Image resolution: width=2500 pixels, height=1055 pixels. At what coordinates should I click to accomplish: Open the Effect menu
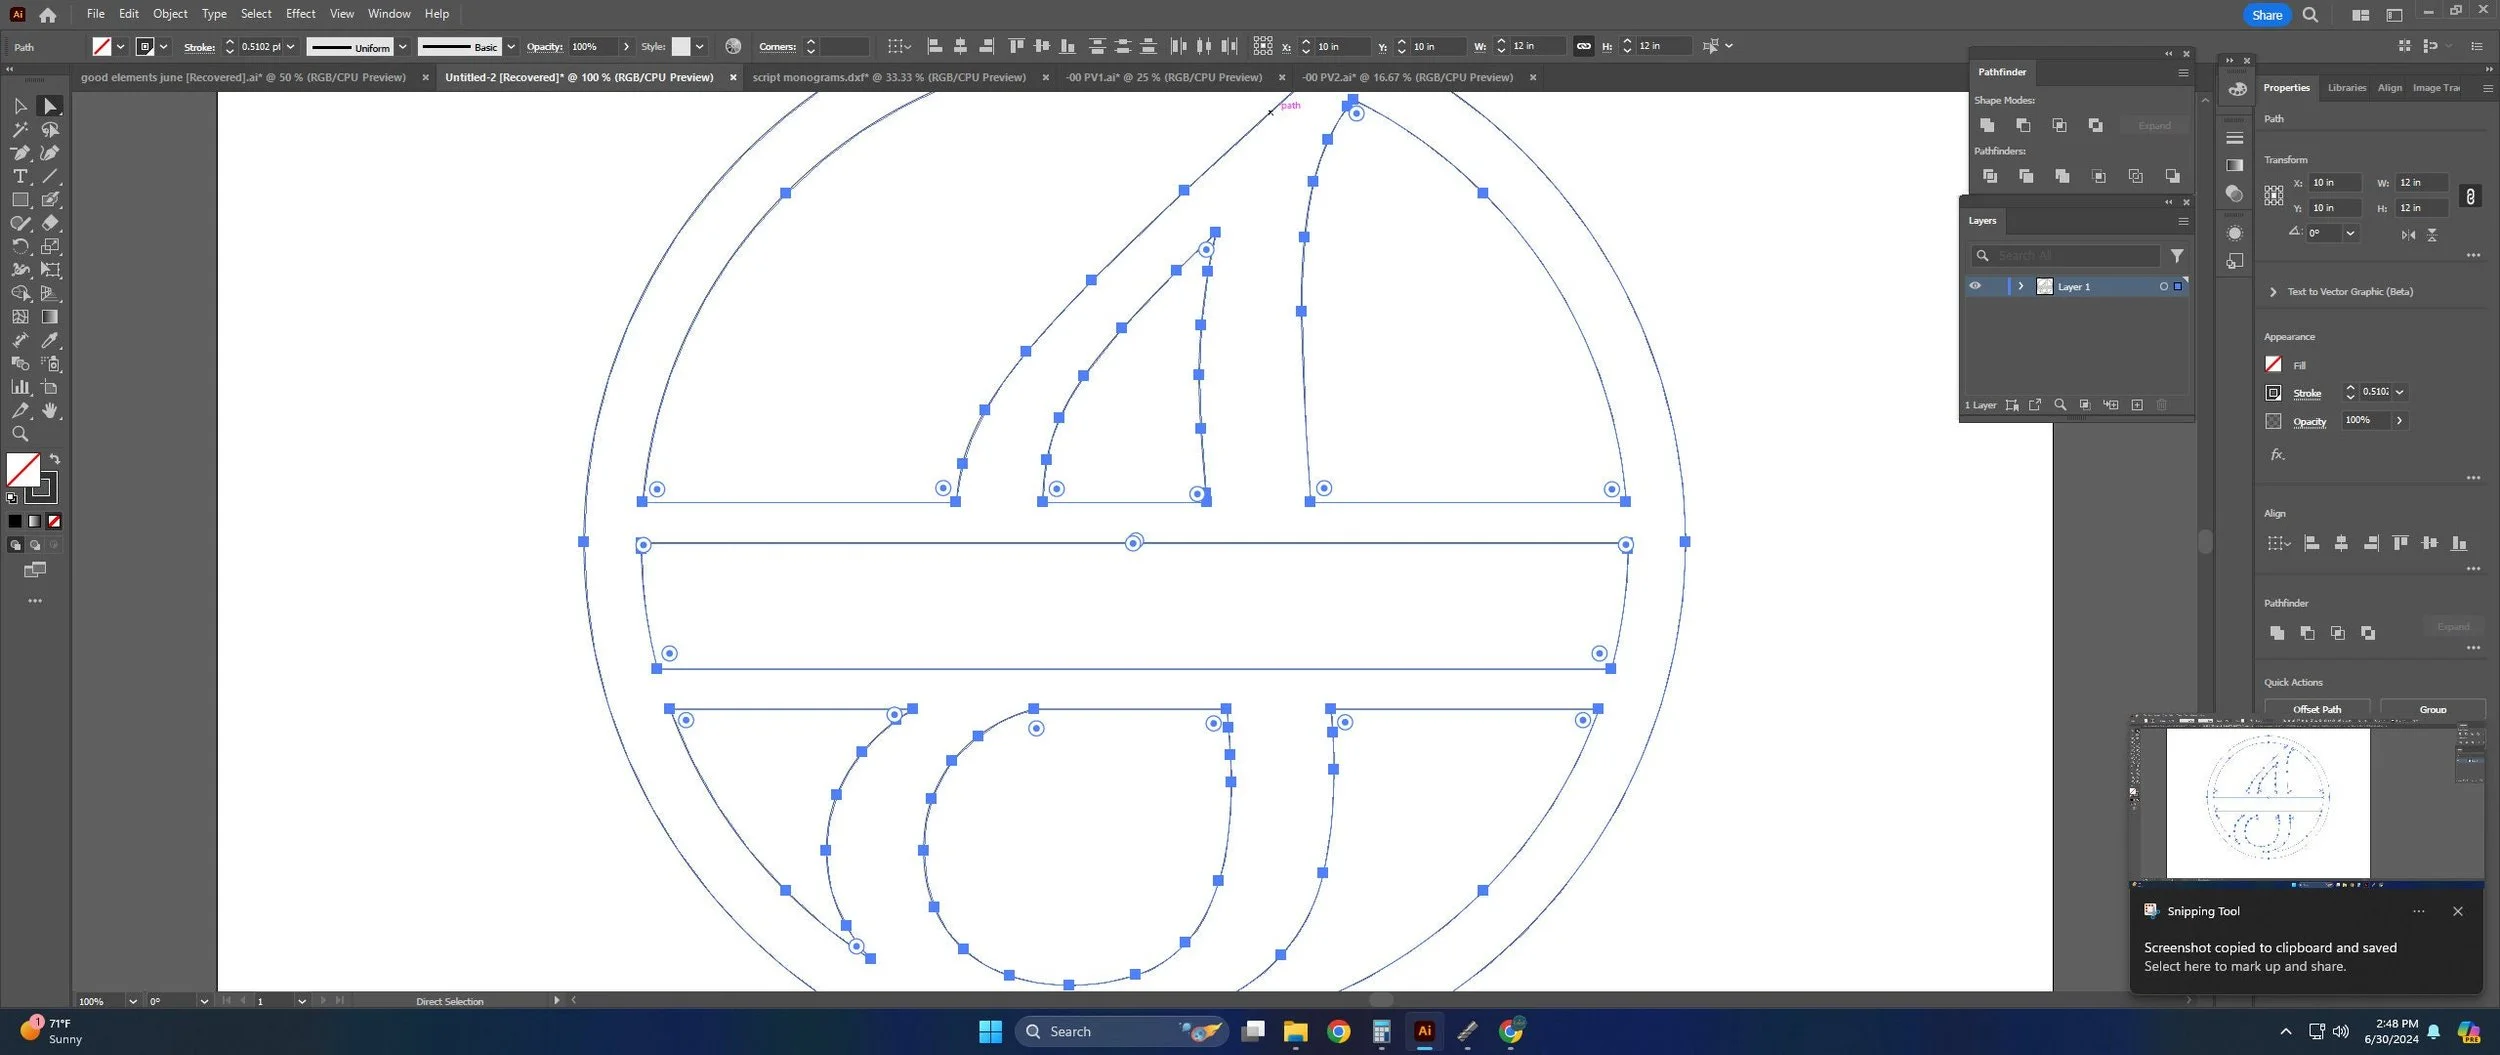click(x=300, y=14)
